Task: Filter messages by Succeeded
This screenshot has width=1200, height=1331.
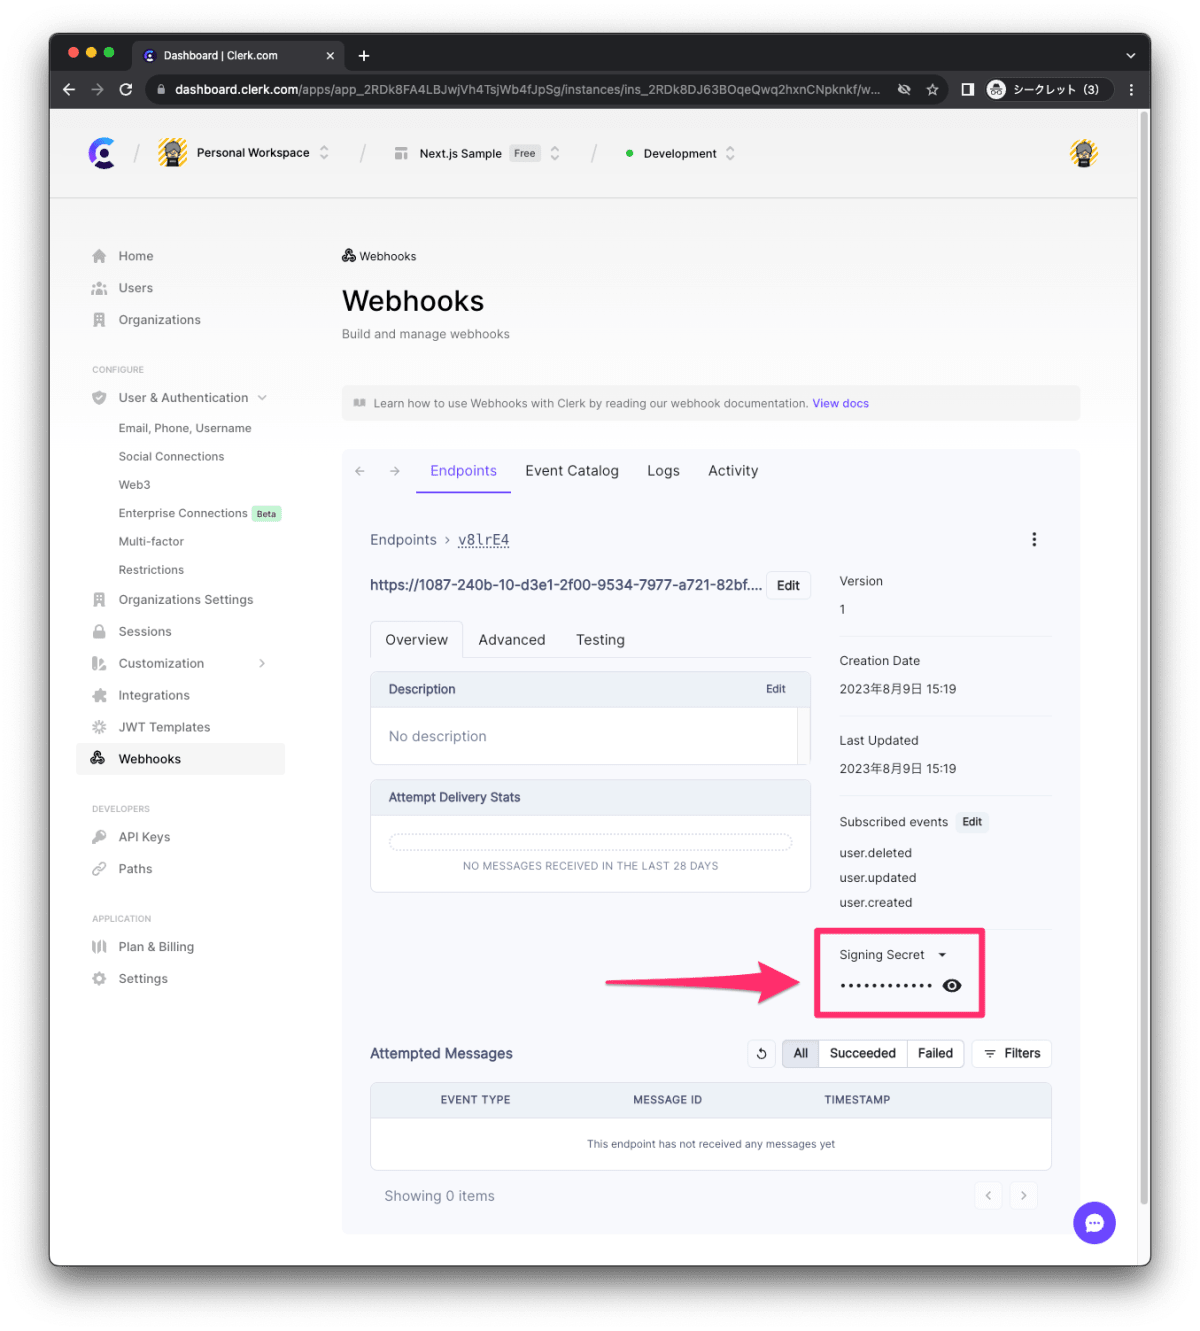Action: click(863, 1053)
